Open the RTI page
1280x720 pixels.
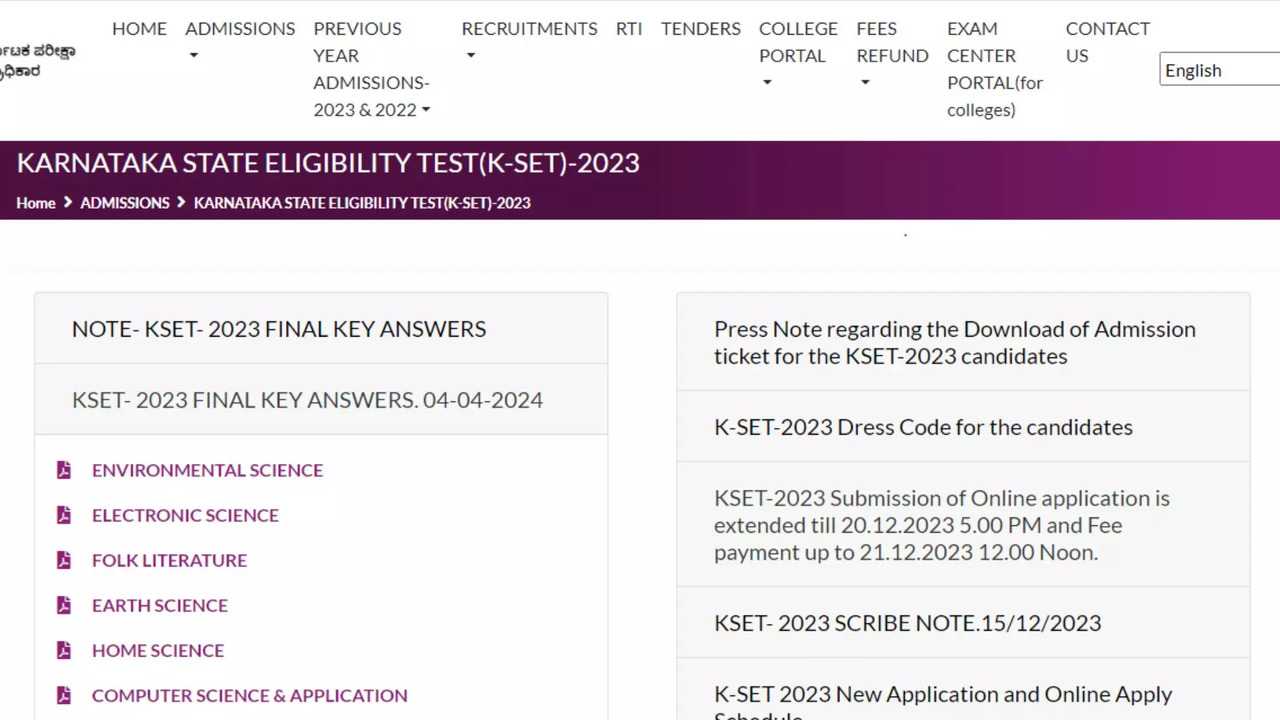[x=629, y=29]
